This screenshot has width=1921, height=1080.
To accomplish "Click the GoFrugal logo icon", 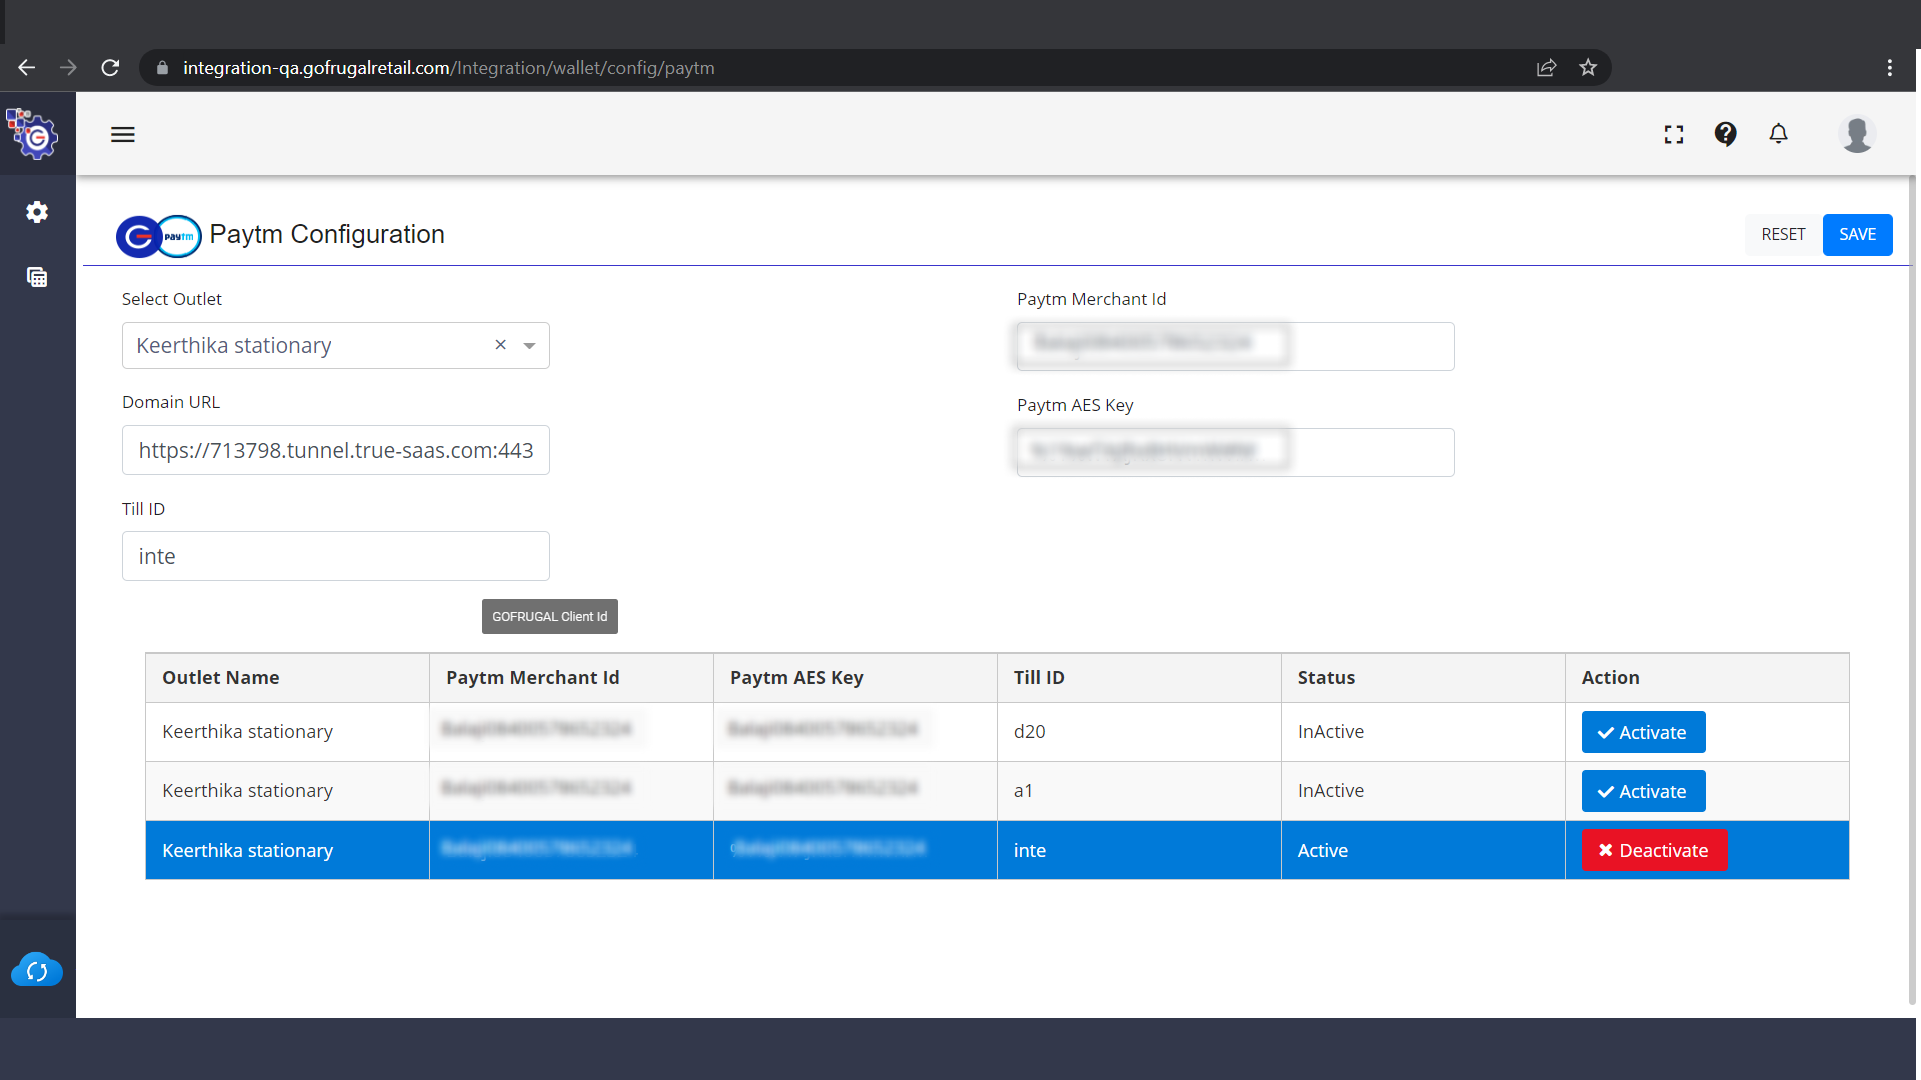I will pos(34,134).
